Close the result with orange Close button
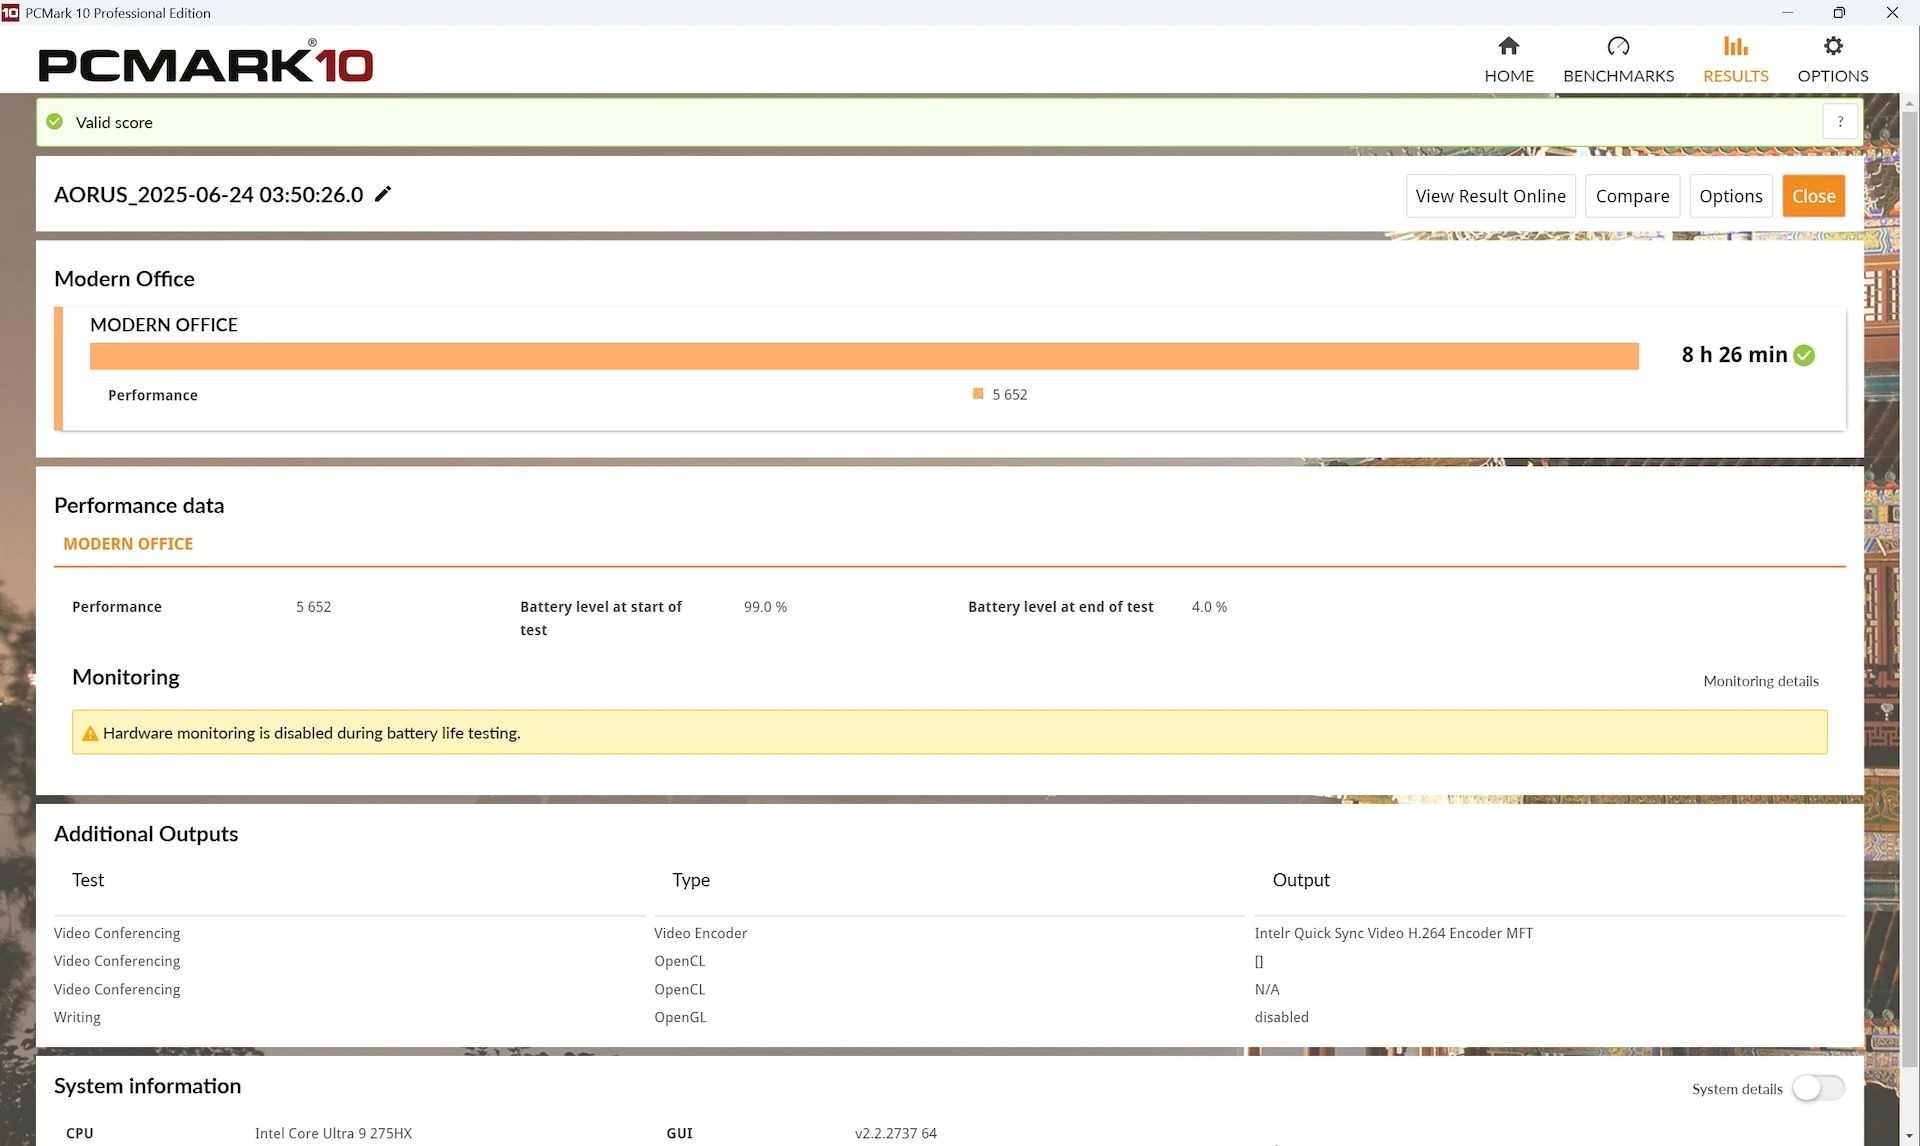Viewport: 1920px width, 1146px height. point(1813,196)
